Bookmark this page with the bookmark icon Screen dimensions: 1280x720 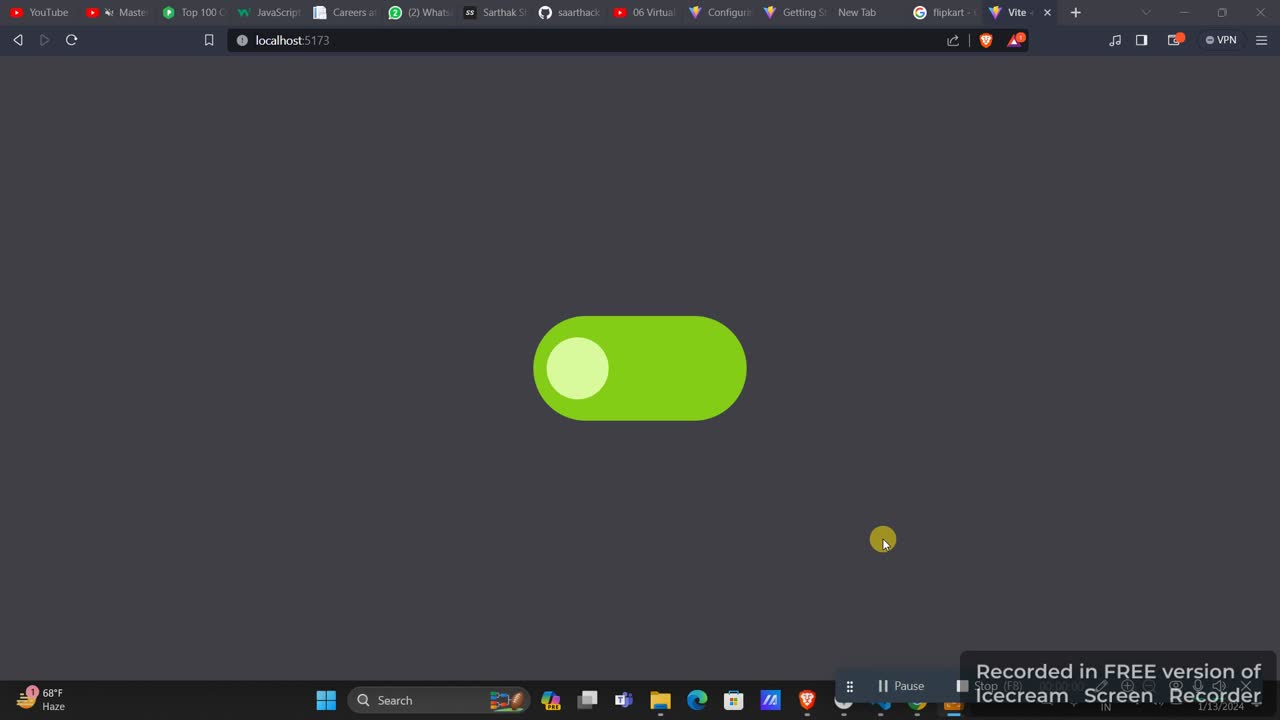coord(209,40)
